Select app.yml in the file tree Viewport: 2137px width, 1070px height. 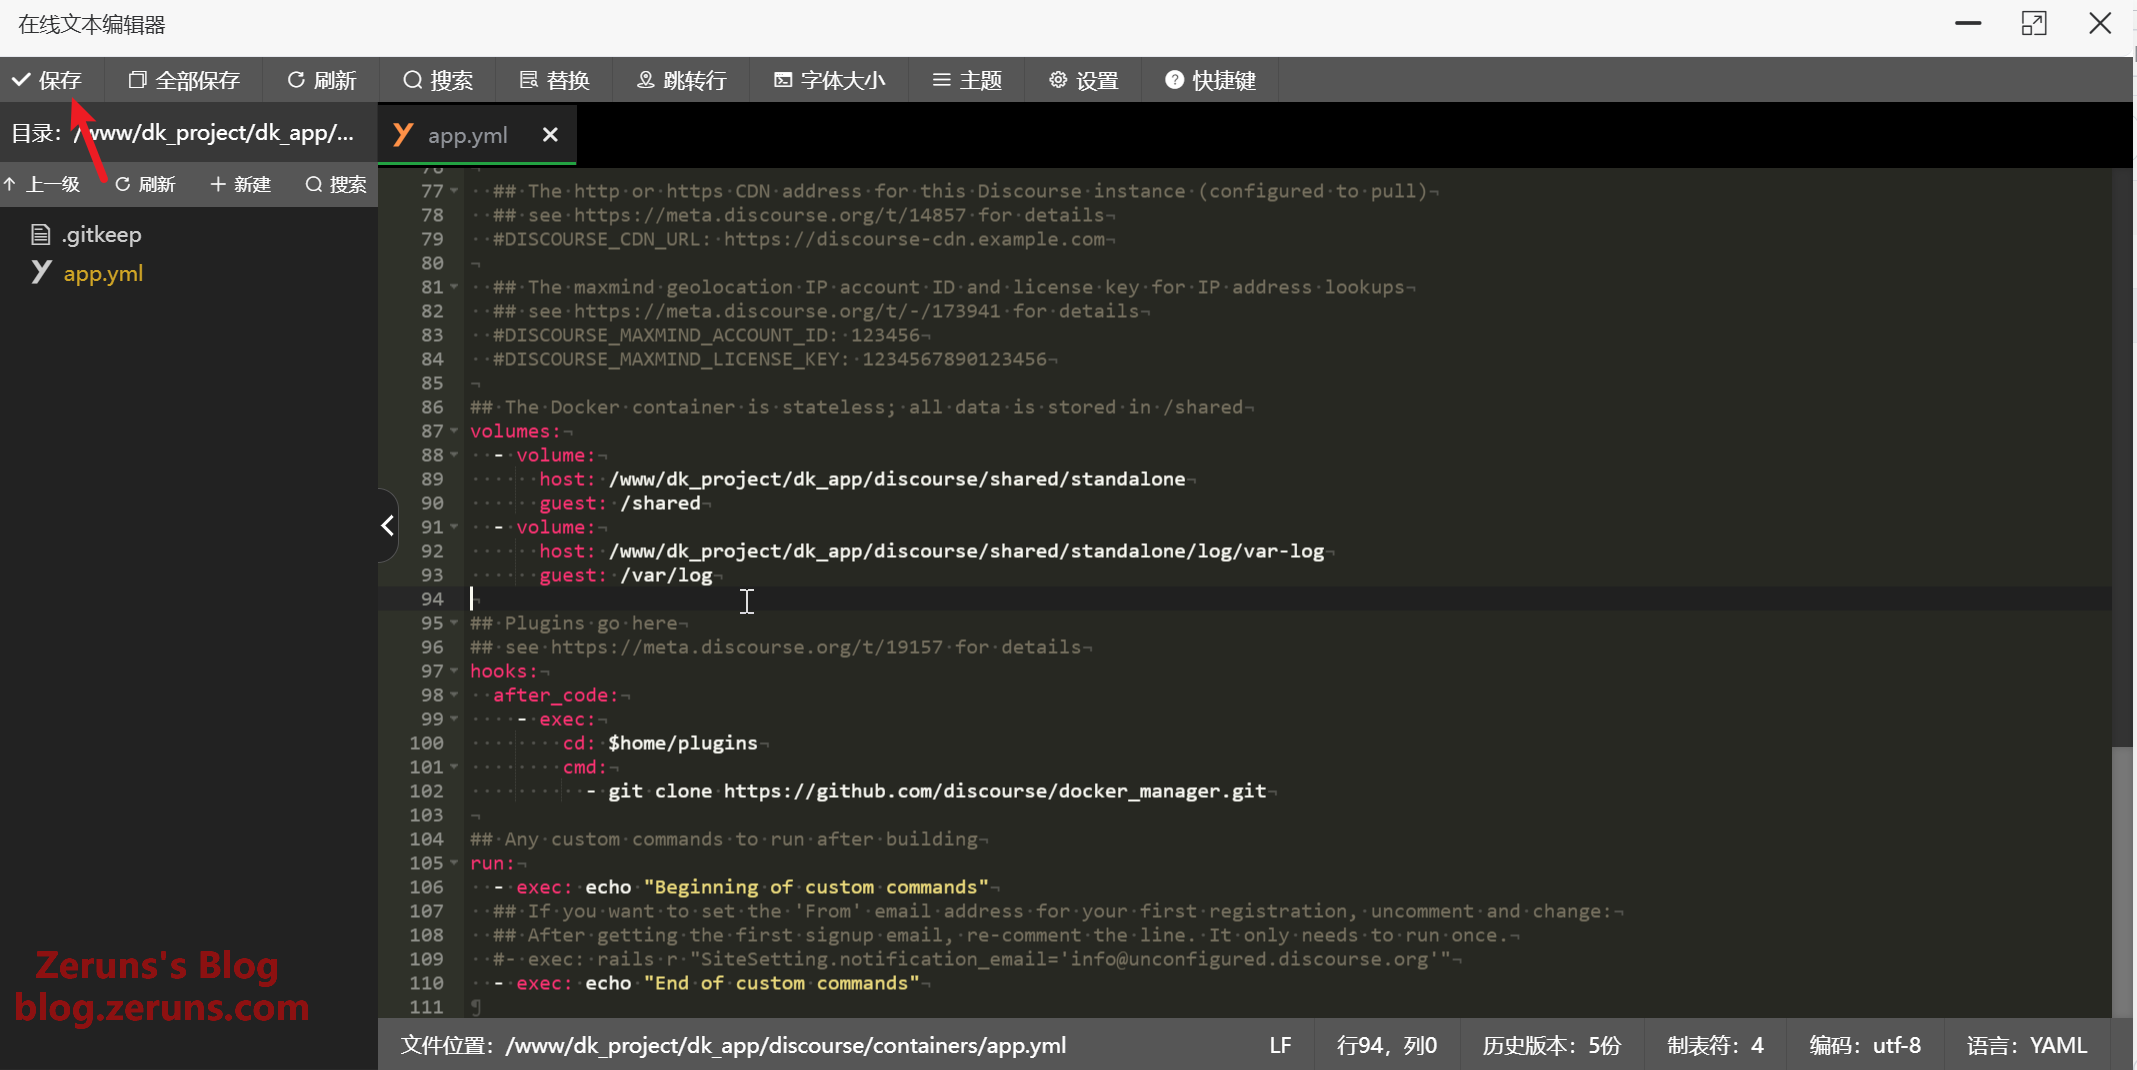(x=103, y=273)
